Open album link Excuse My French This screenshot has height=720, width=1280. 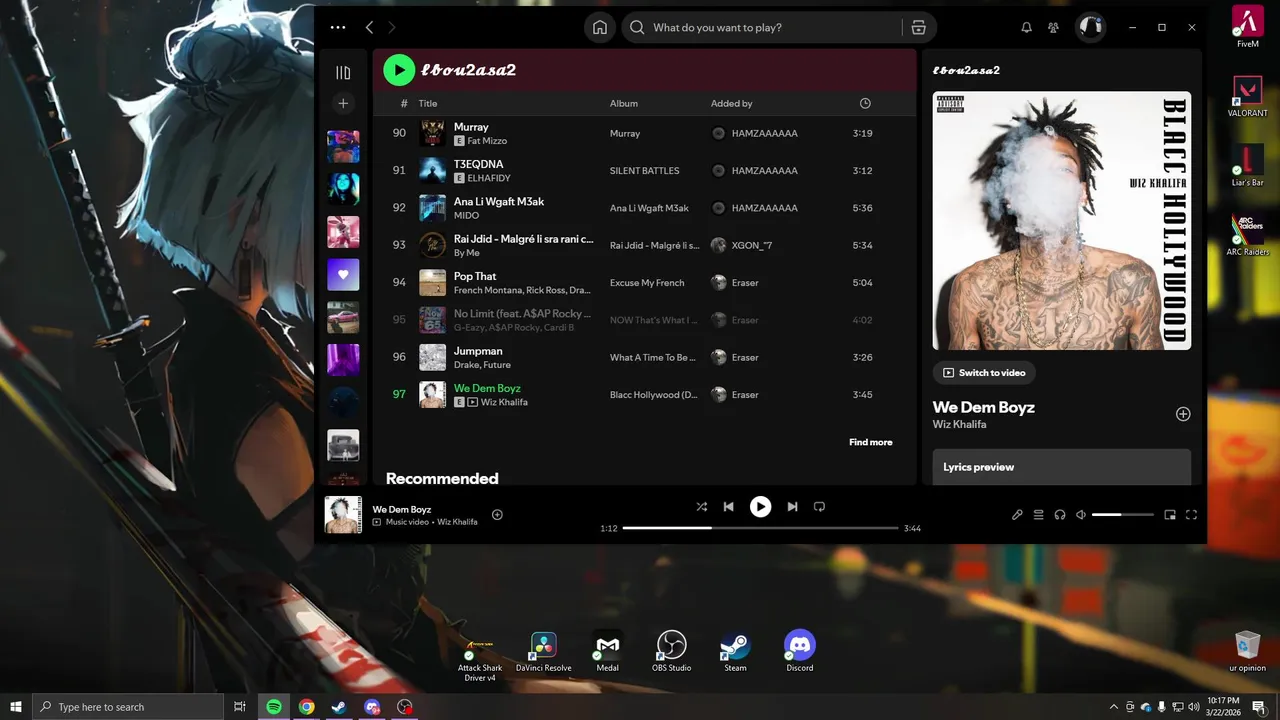coord(647,283)
